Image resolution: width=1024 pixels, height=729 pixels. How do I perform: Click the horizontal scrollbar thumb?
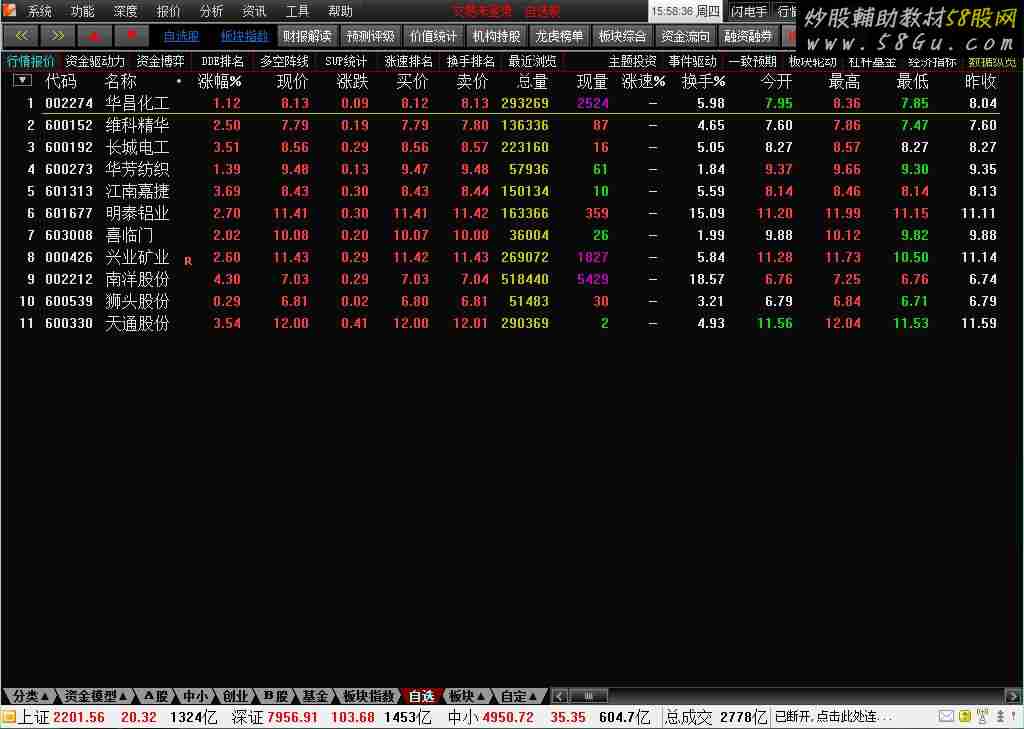(588, 696)
